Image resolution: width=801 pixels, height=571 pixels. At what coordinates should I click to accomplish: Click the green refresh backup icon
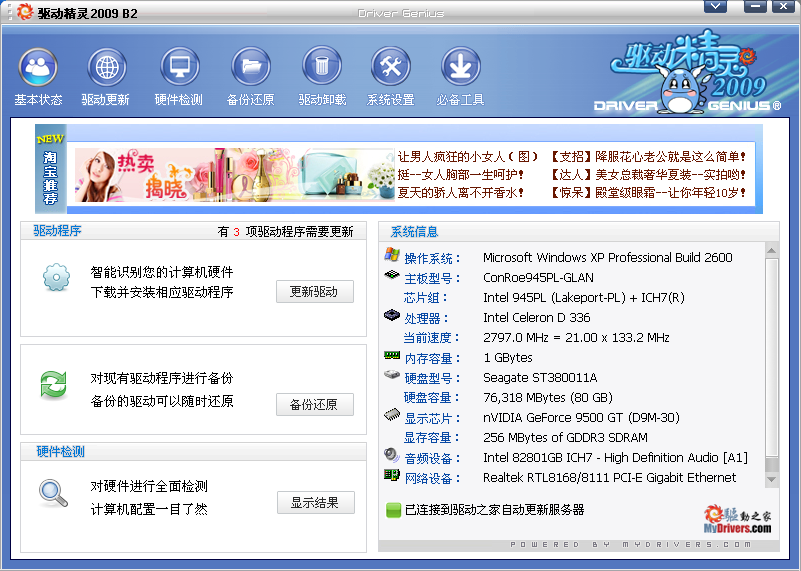click(x=53, y=385)
